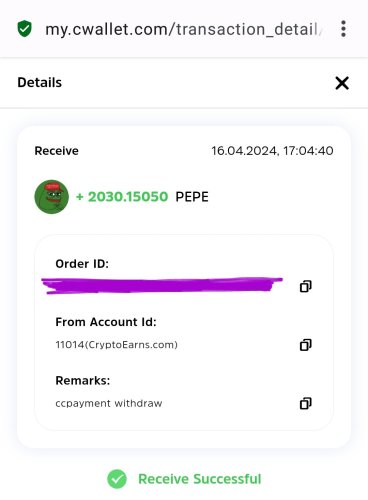Image resolution: width=368 pixels, height=500 pixels.
Task: Select the Details header title
Action: click(x=40, y=83)
